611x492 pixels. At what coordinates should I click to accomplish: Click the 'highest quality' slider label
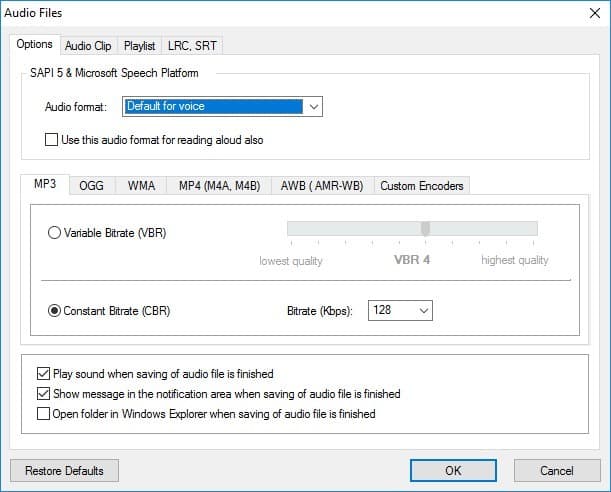coord(515,260)
